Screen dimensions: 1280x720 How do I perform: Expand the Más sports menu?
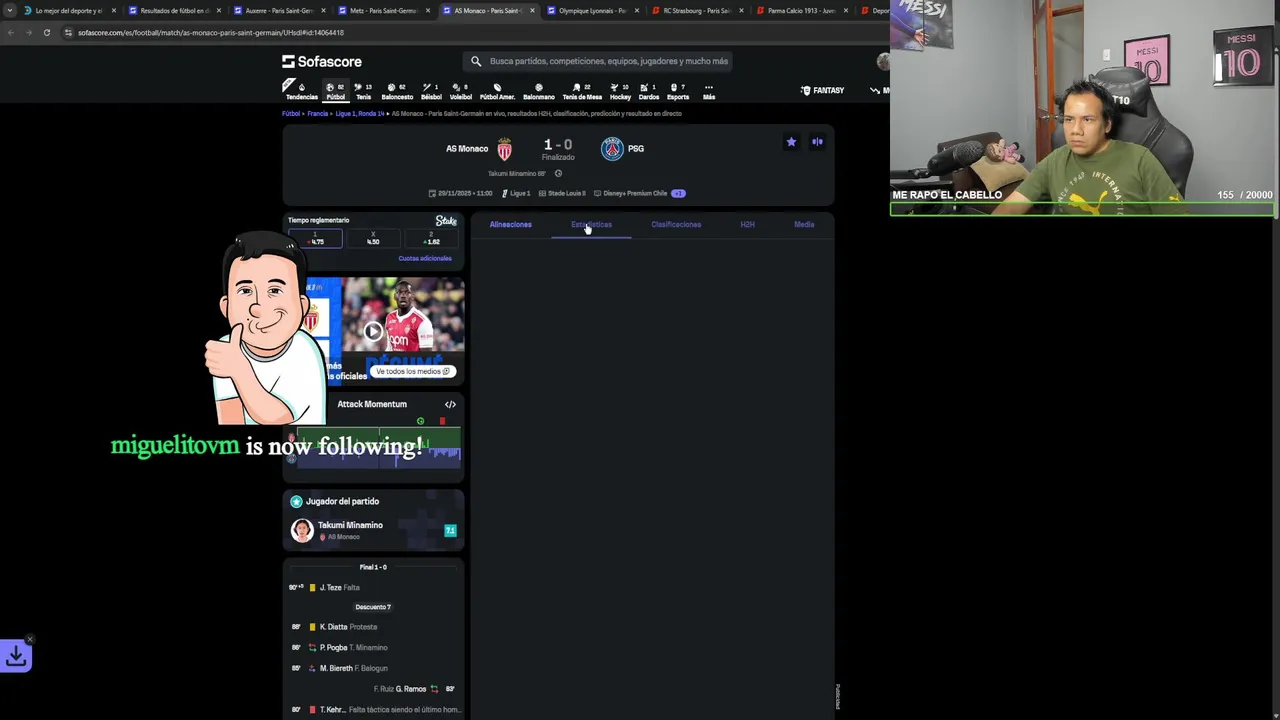point(708,91)
